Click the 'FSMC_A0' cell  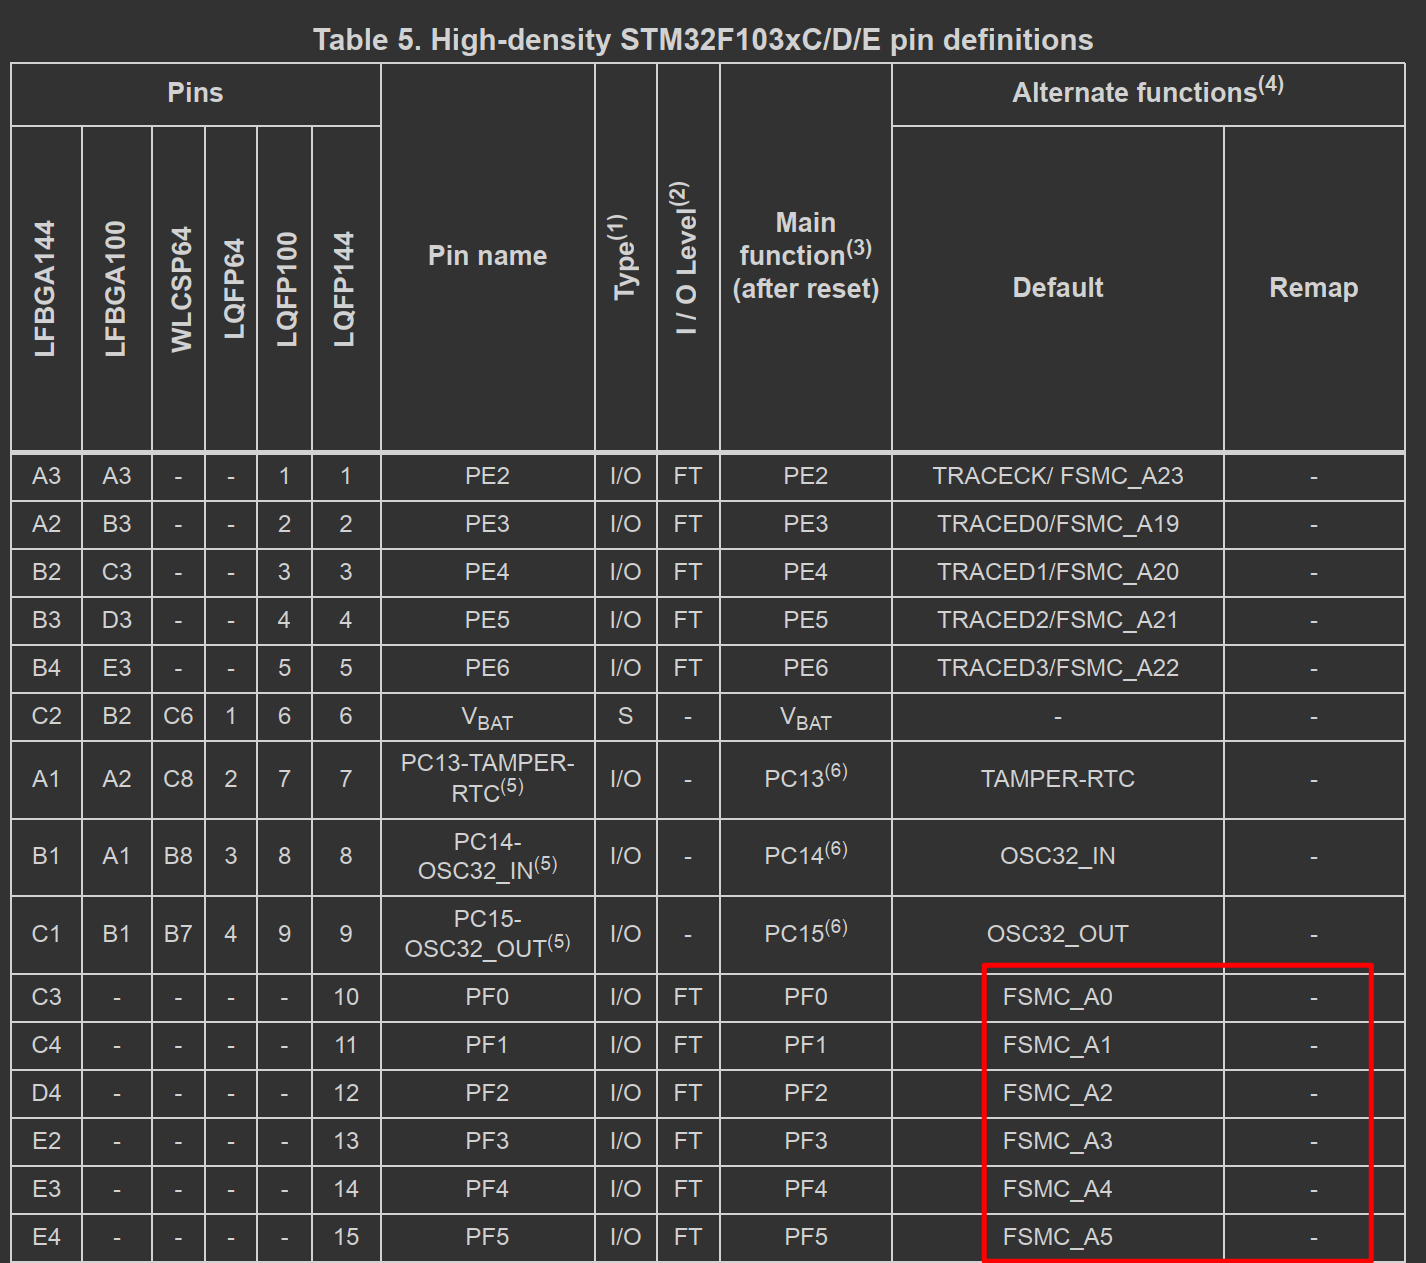tap(1058, 997)
